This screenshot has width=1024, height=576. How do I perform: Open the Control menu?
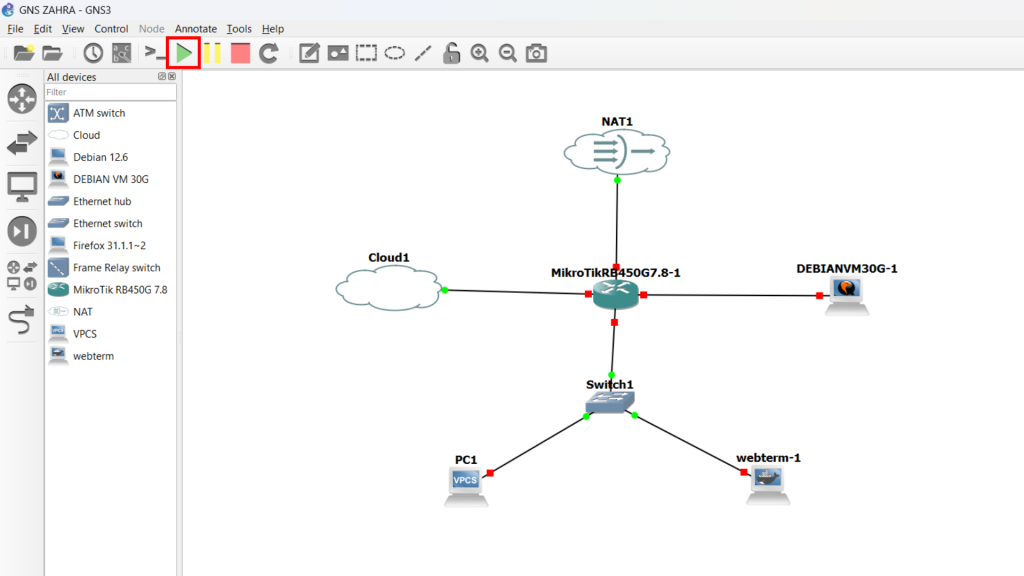(111, 29)
